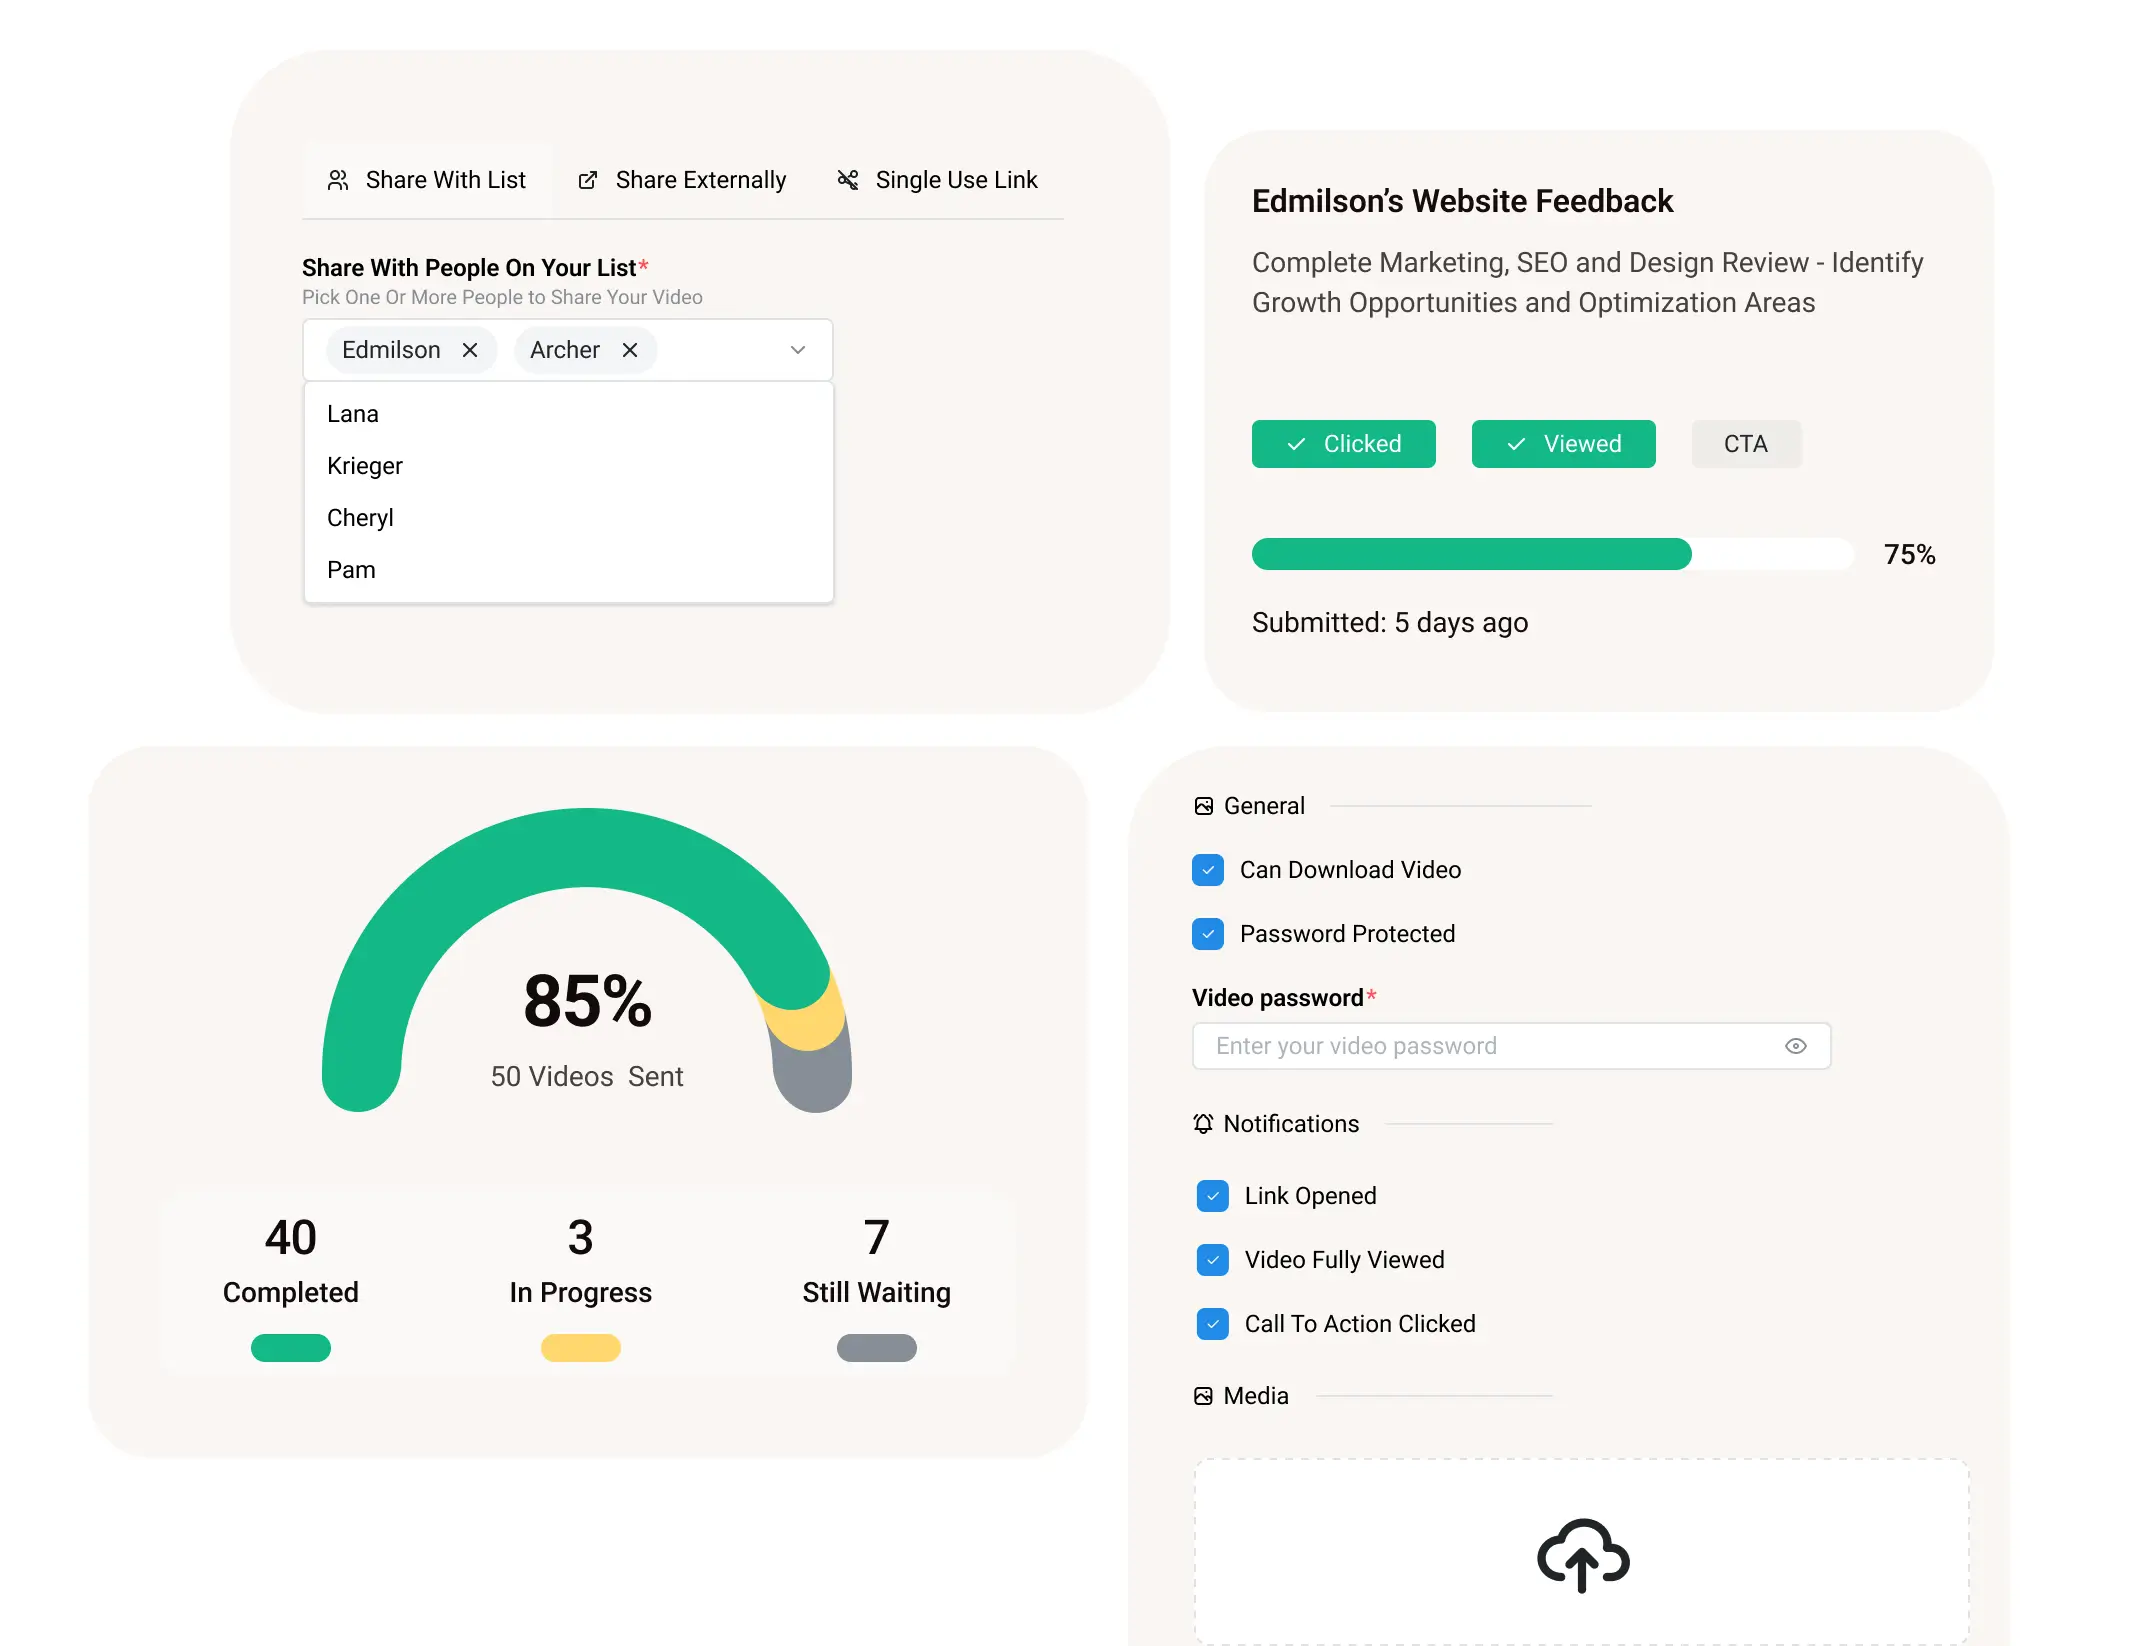Click the Notifications bell icon
Screen dimensions: 2144x1646
(x=1203, y=1124)
